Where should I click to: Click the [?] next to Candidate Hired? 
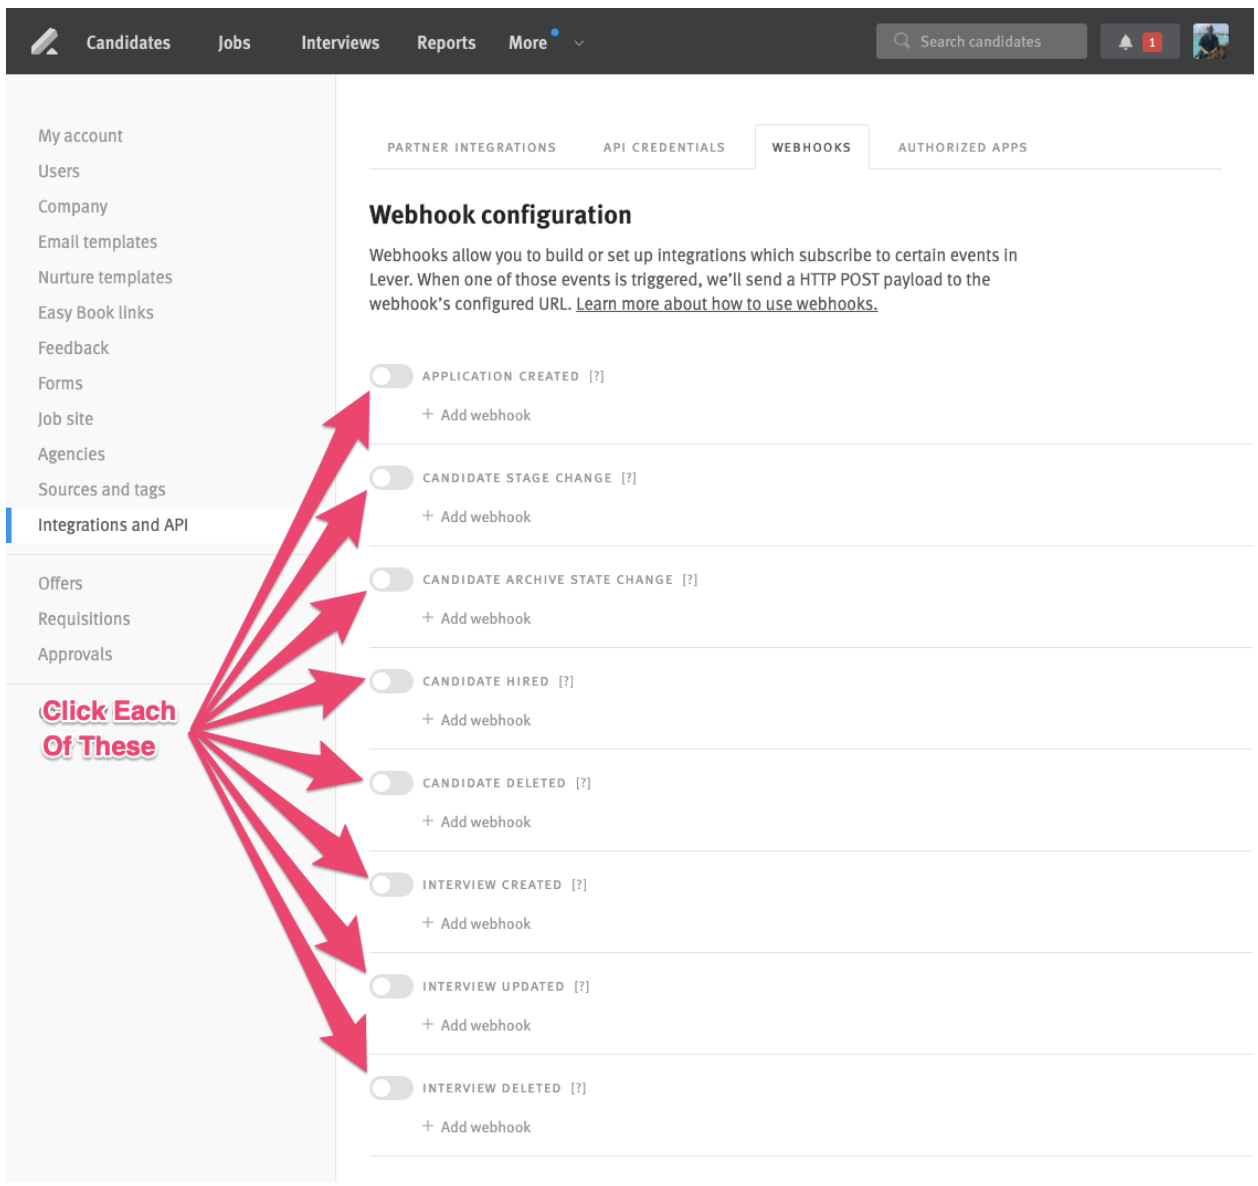567,681
